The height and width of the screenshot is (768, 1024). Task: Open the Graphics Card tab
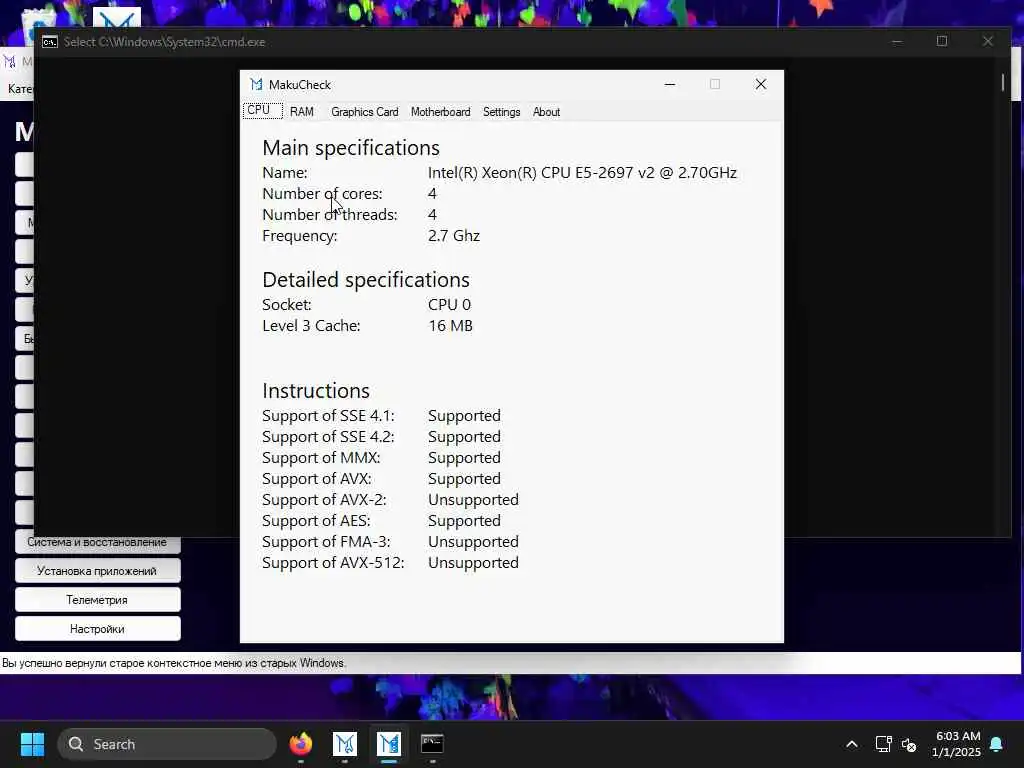[x=364, y=112]
